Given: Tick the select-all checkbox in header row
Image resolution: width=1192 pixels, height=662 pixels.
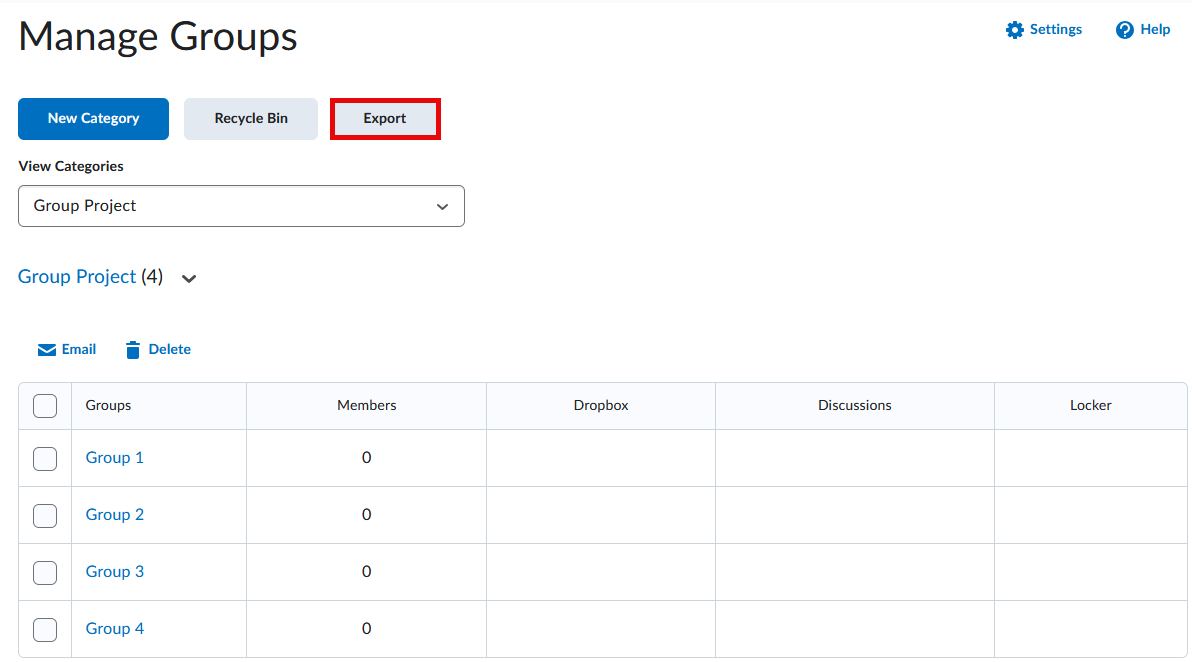Looking at the screenshot, I should [x=45, y=406].
